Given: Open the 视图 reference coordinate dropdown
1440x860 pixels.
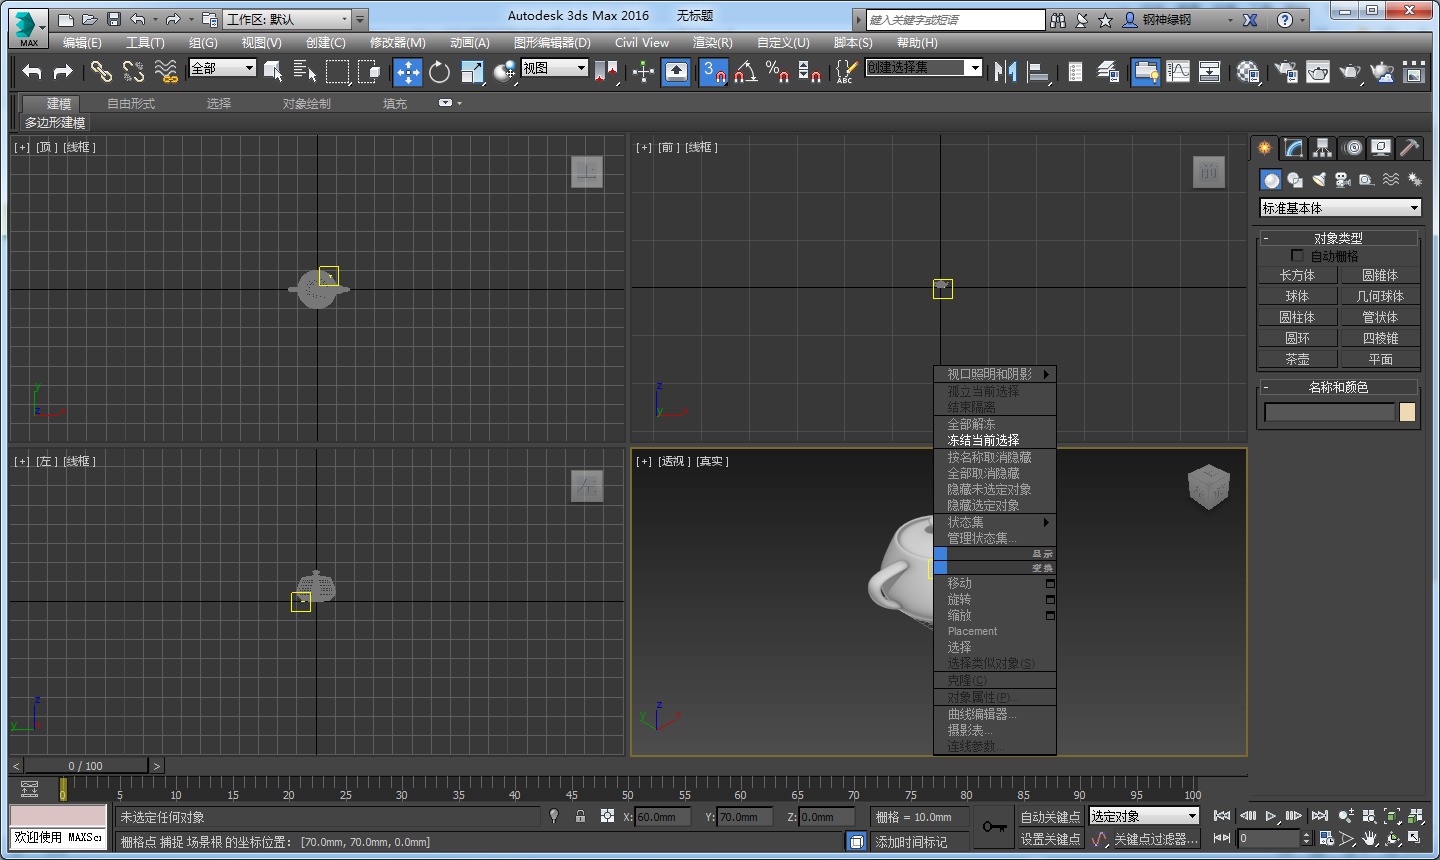Looking at the screenshot, I should 554,68.
